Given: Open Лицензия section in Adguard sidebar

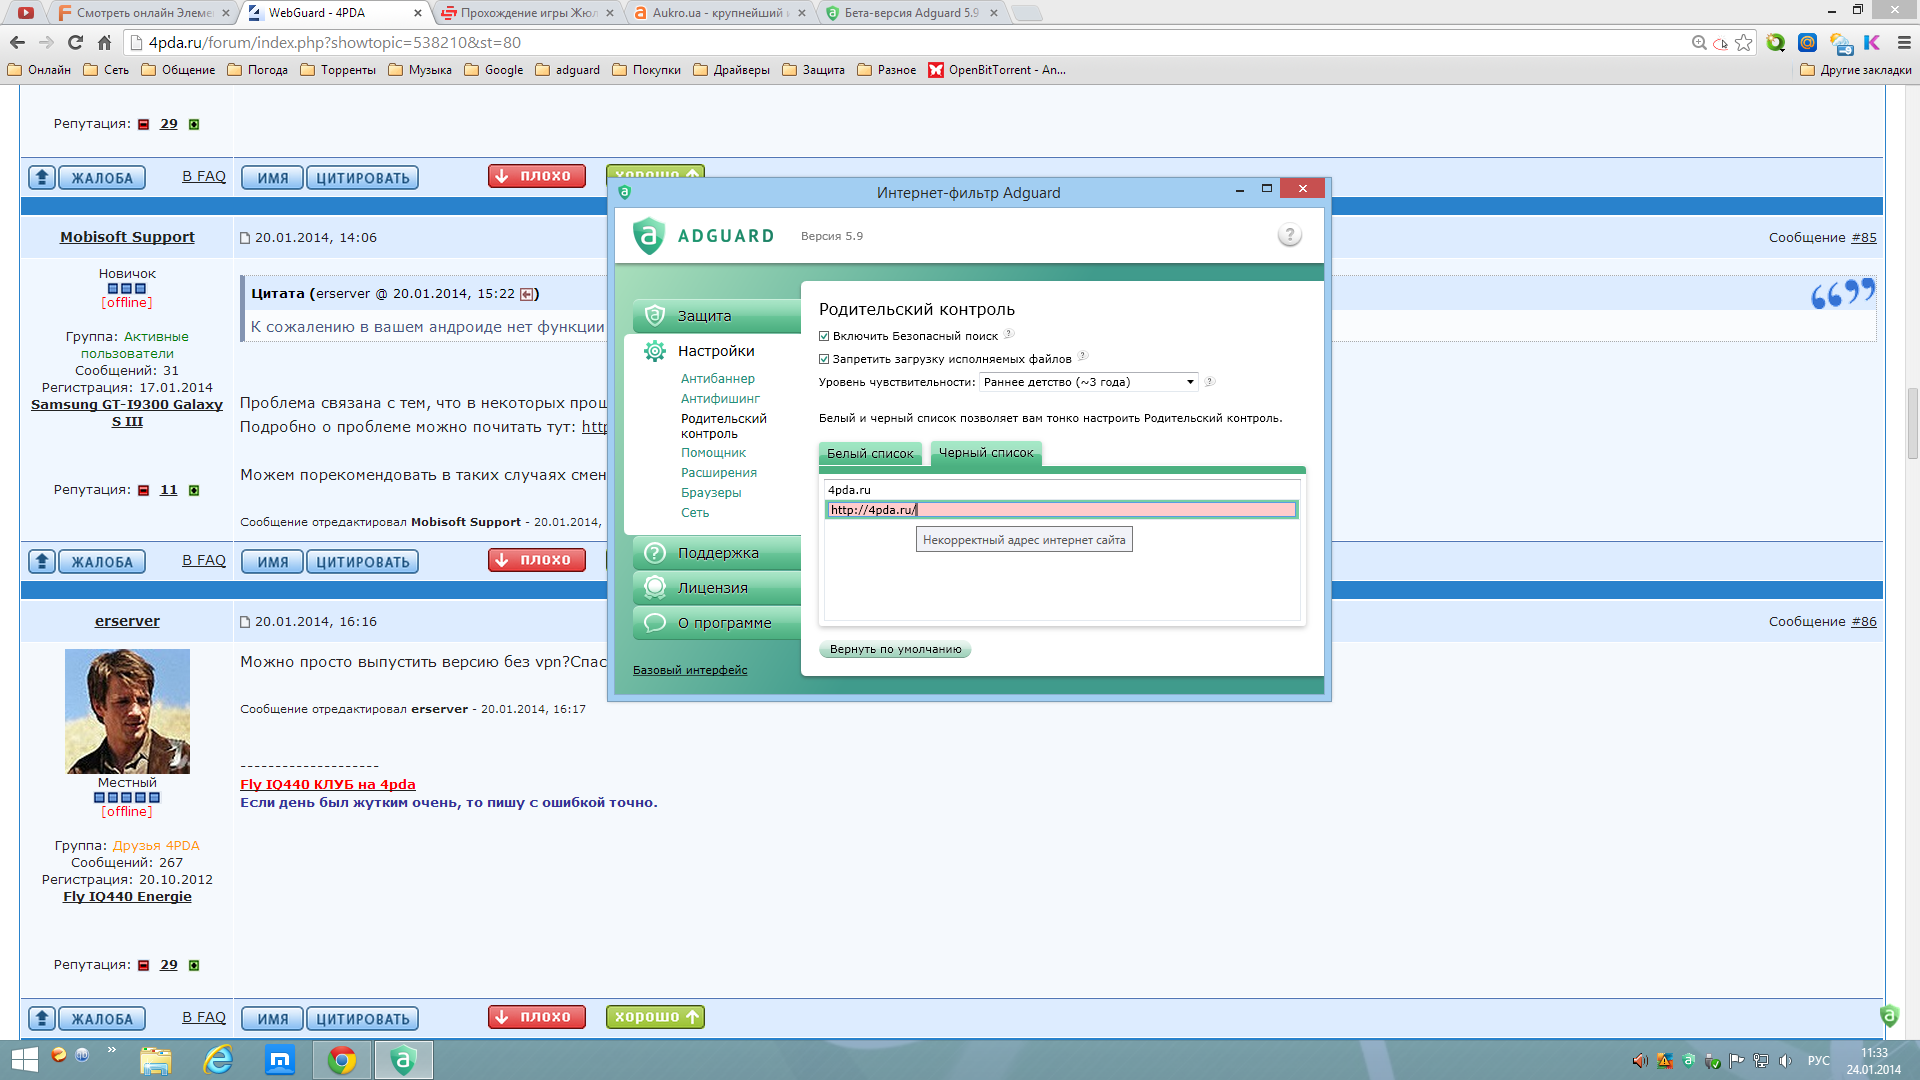Looking at the screenshot, I should pyautogui.click(x=717, y=588).
